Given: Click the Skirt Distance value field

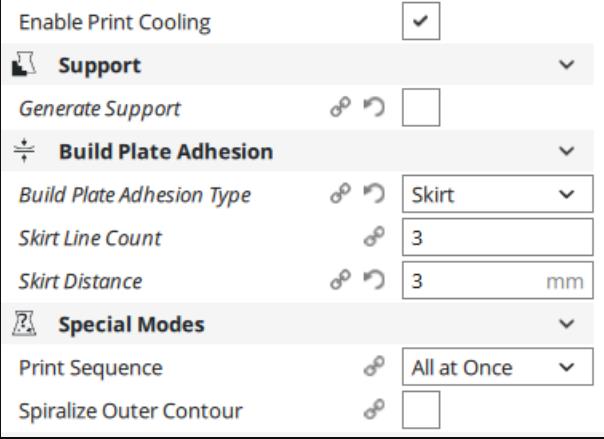Looking at the screenshot, I should (x=498, y=280).
